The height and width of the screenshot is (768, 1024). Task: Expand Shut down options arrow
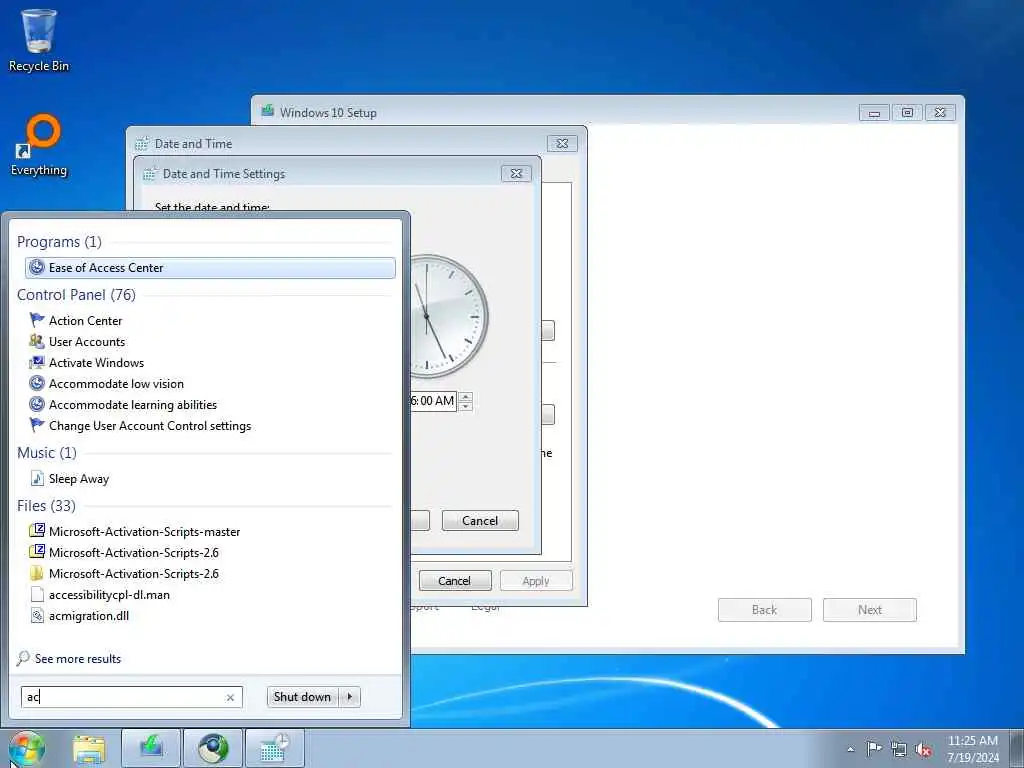click(350, 697)
